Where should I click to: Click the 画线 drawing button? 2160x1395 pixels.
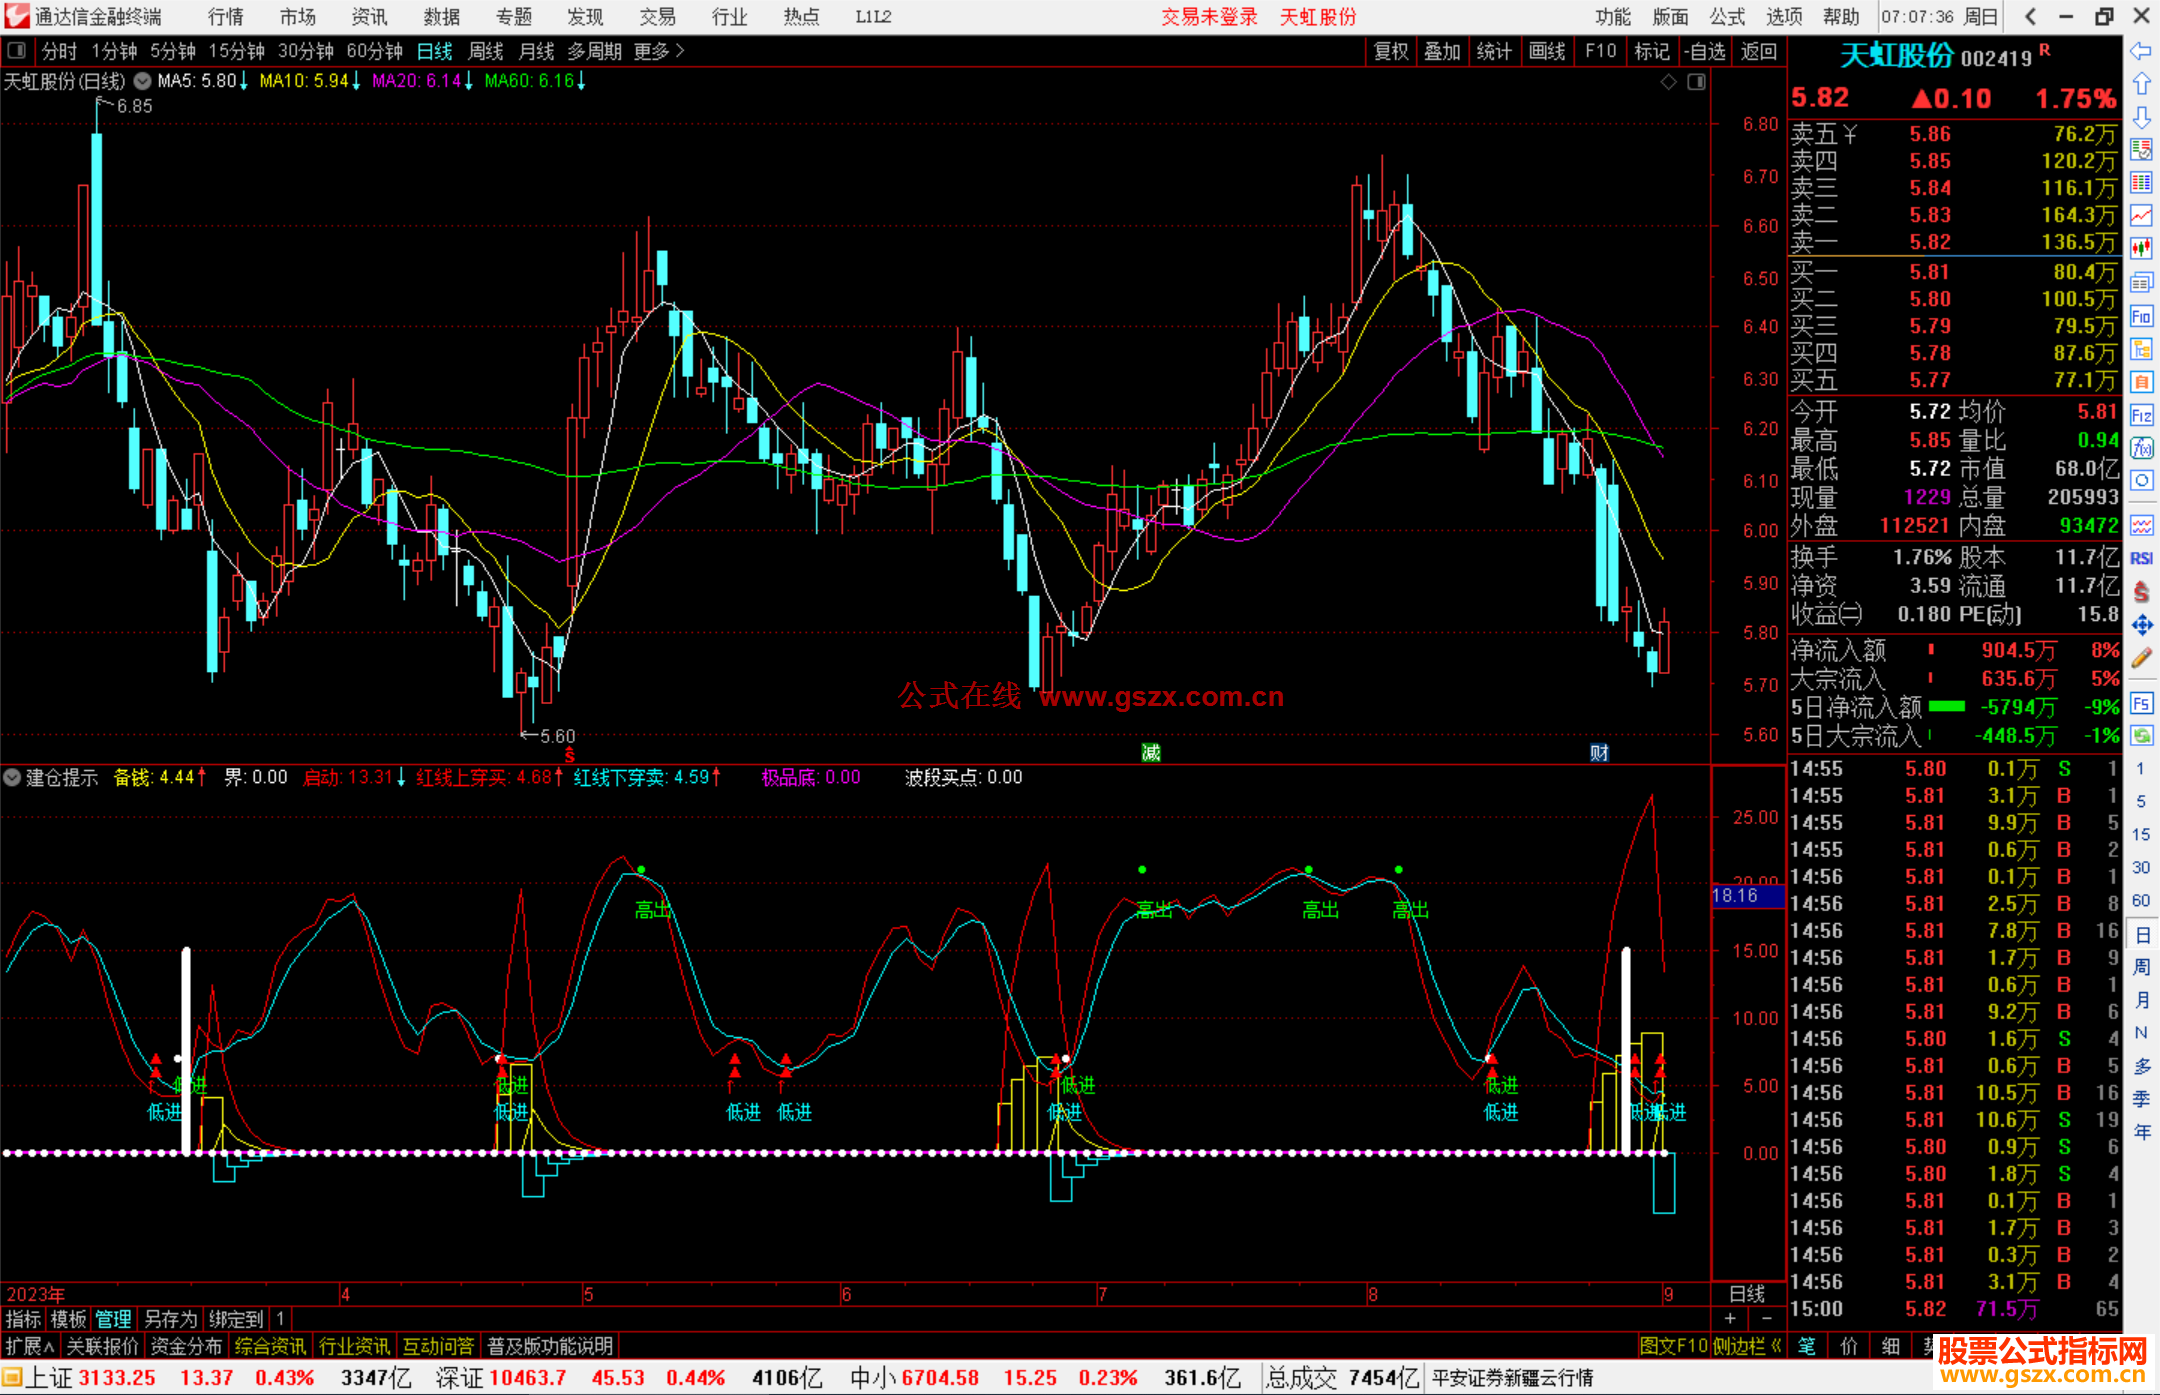pyautogui.click(x=1547, y=51)
